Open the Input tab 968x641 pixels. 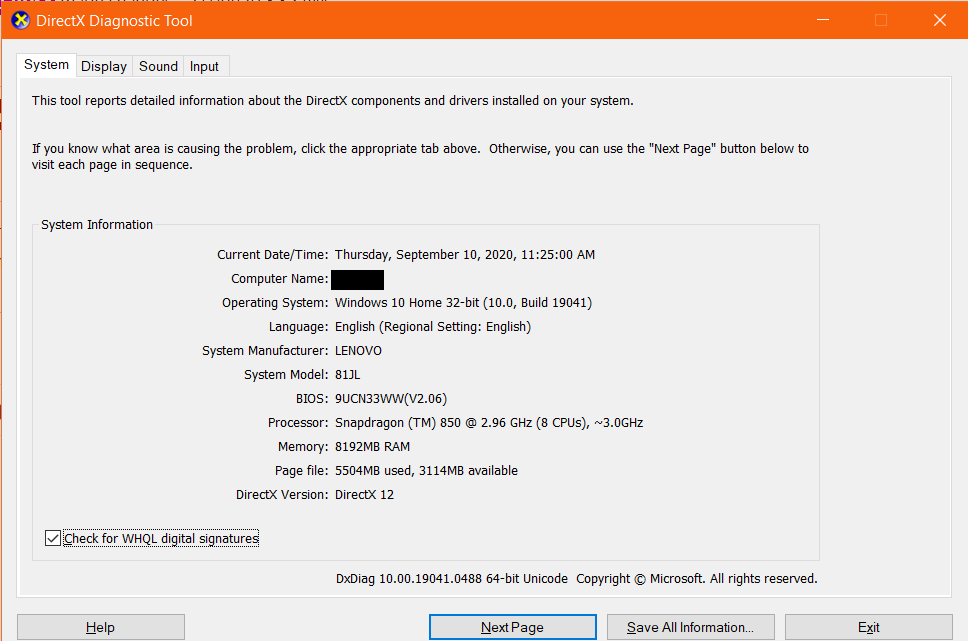(204, 66)
